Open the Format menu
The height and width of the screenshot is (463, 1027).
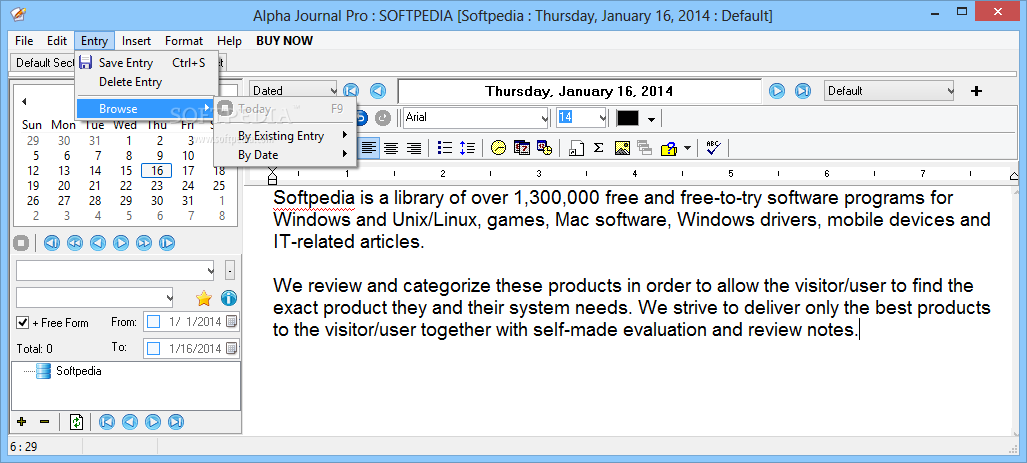click(x=184, y=41)
